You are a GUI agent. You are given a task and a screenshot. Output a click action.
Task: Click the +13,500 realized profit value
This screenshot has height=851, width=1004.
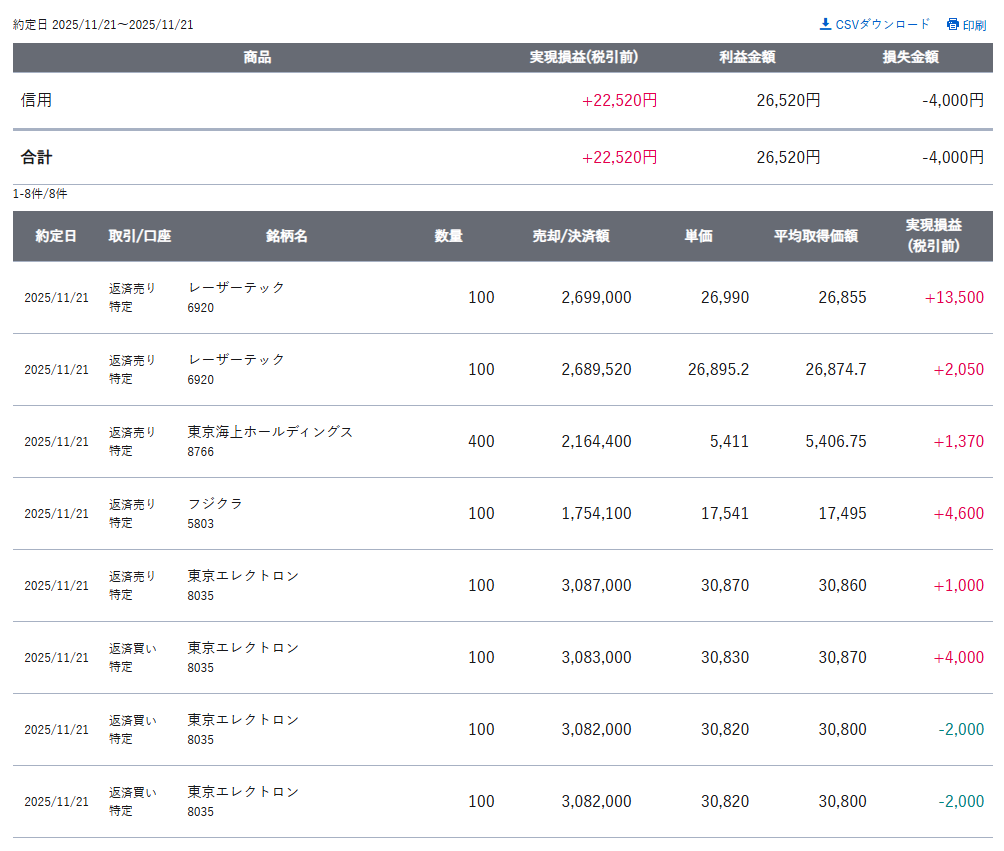click(x=954, y=297)
